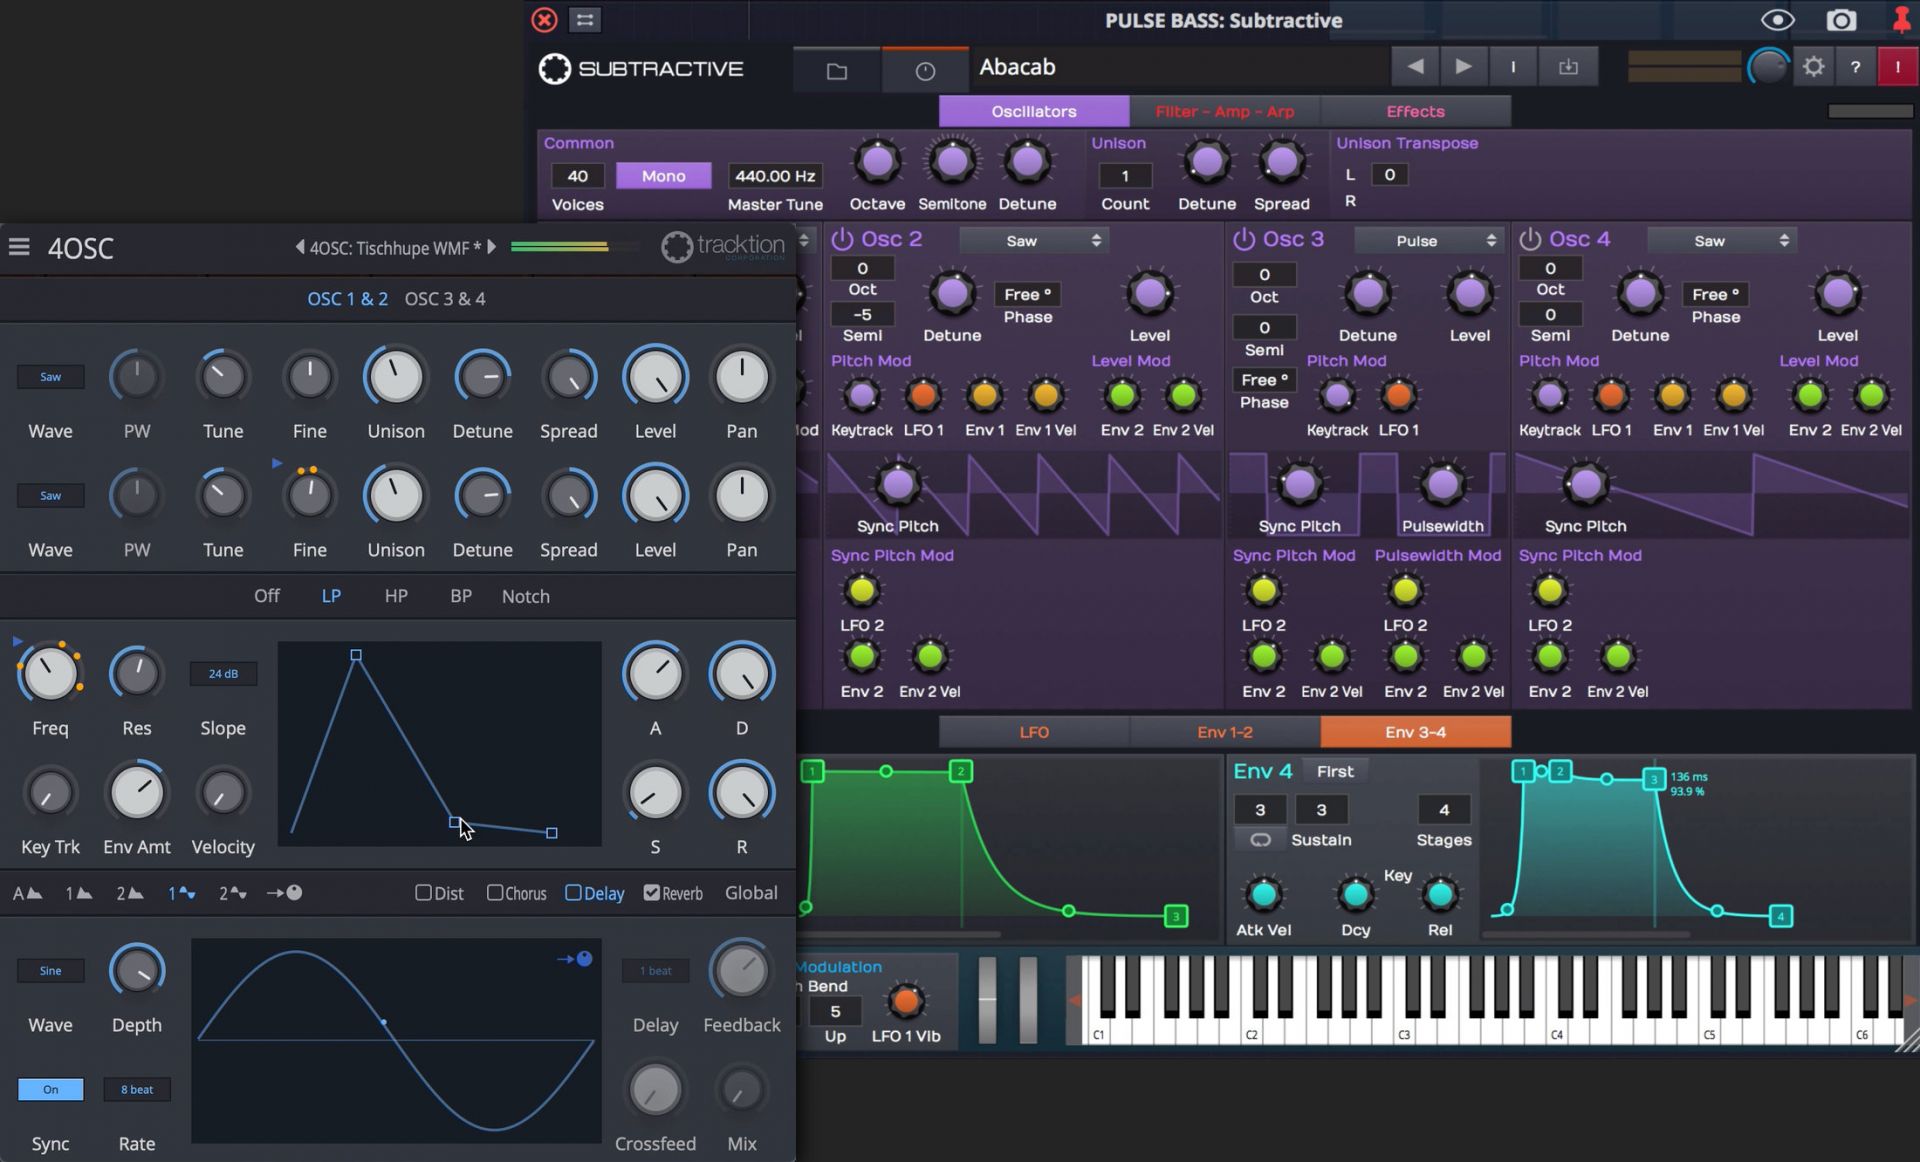Enable the Chorus effect checkbox
This screenshot has width=1920, height=1162.
coord(494,893)
